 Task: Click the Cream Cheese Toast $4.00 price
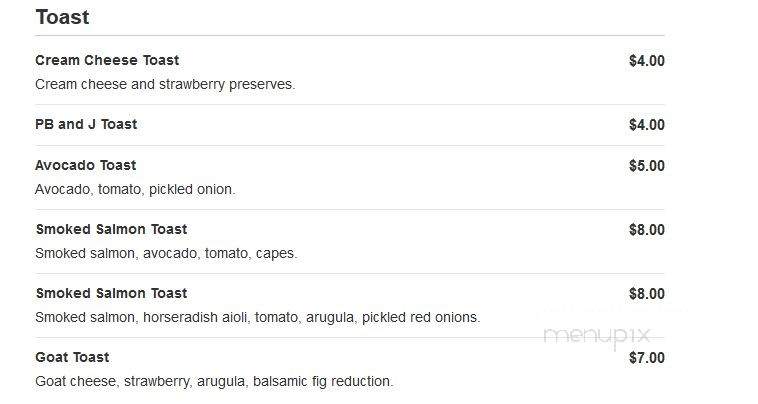click(646, 61)
